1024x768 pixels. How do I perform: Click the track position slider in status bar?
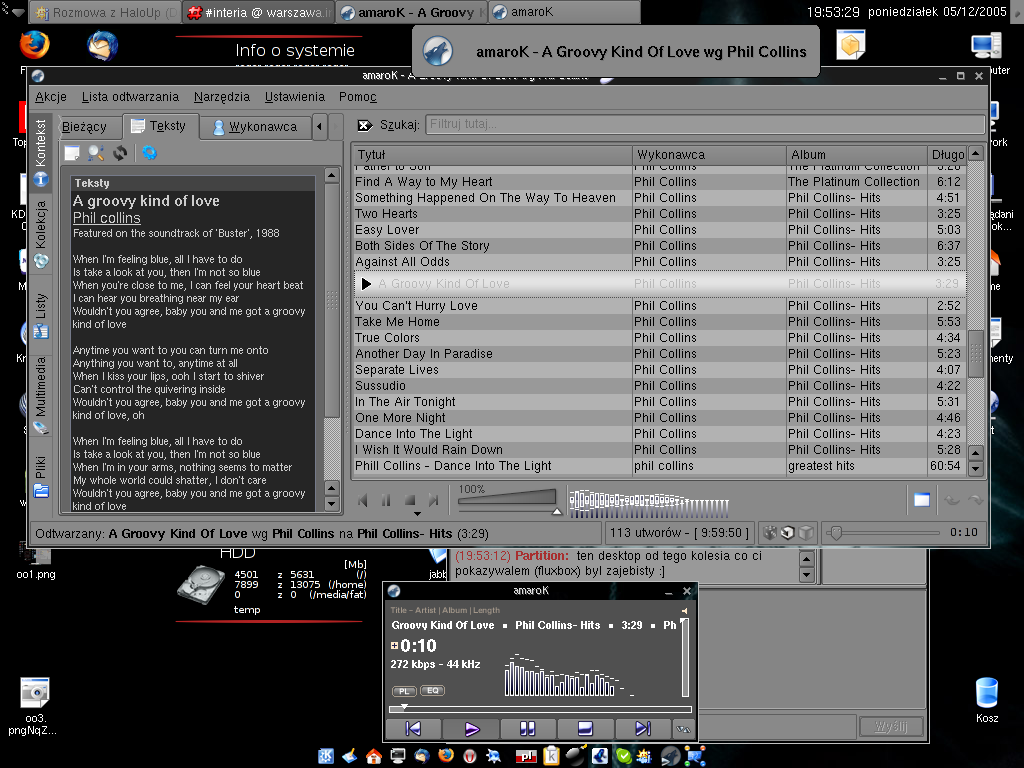click(x=883, y=533)
